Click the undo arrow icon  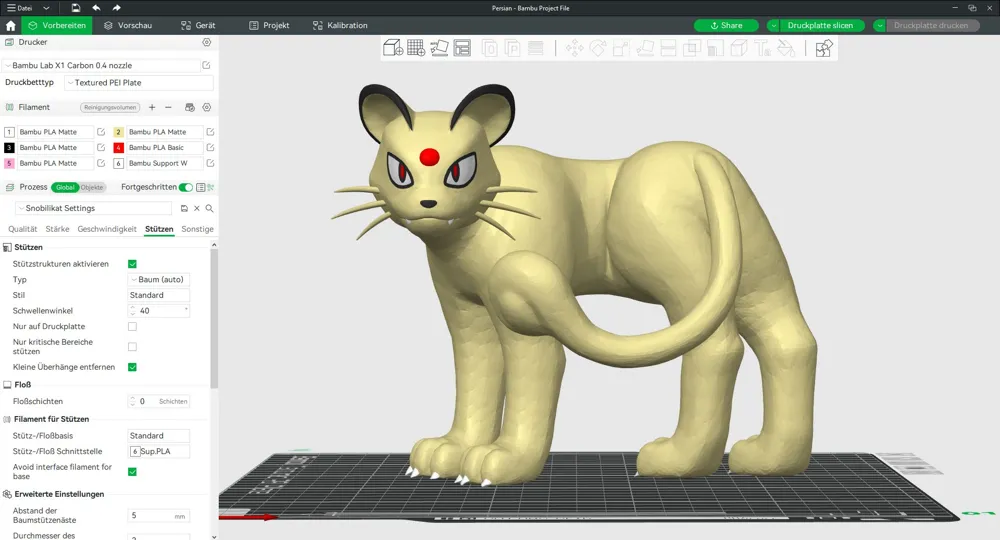click(x=96, y=8)
